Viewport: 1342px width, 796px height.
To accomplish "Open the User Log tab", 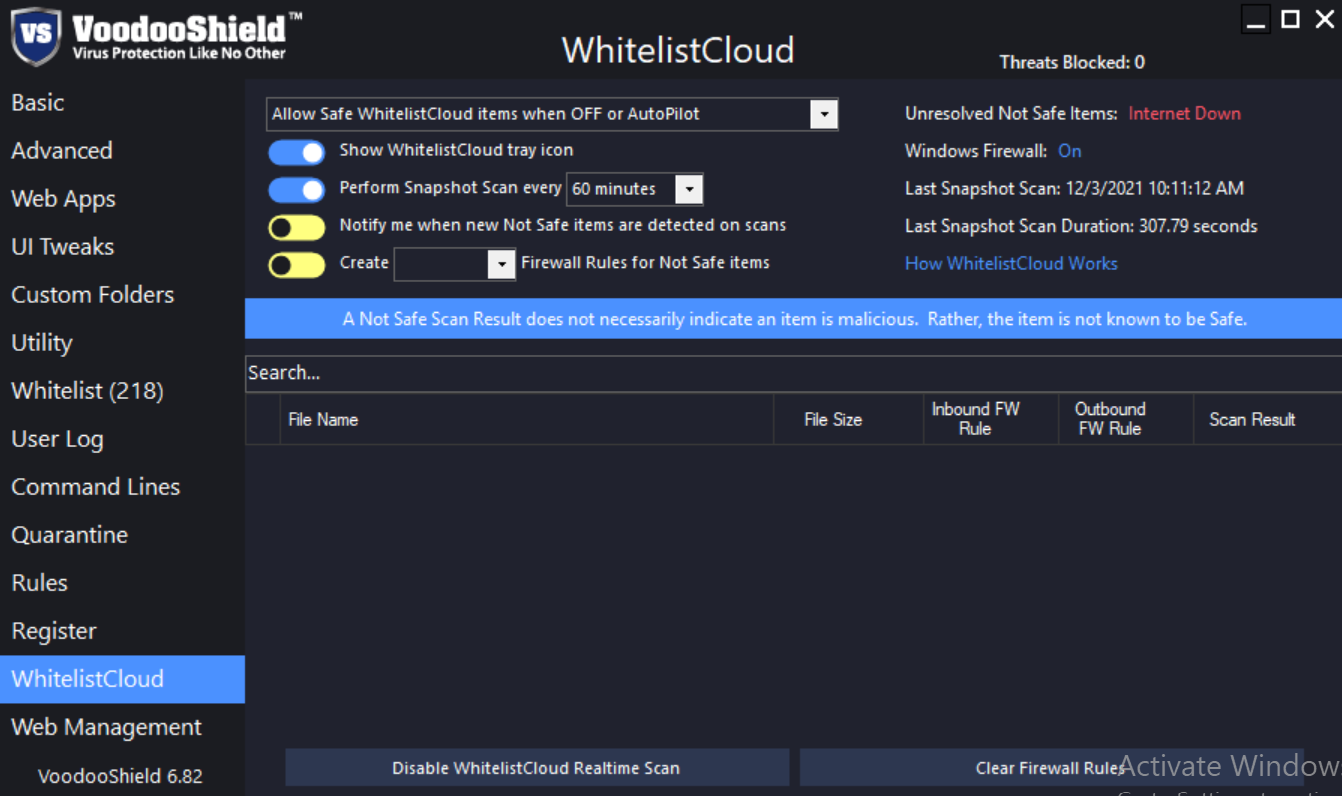I will (122, 439).
